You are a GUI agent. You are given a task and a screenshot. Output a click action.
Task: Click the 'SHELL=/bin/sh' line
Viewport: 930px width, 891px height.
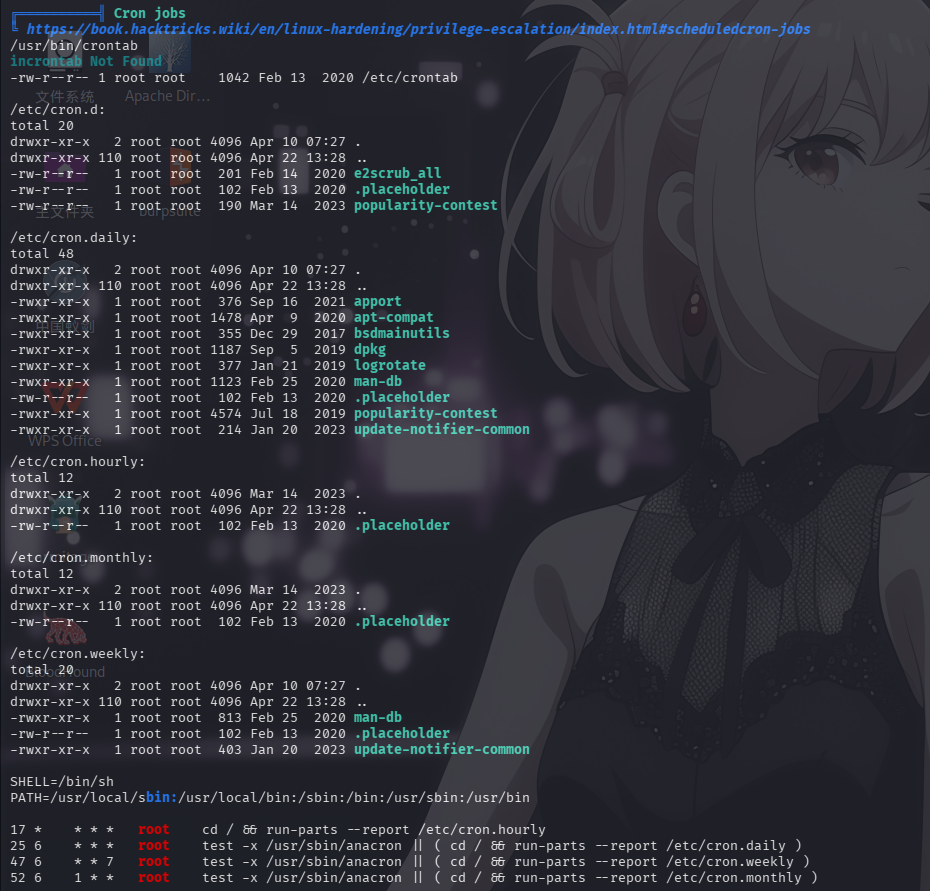[62, 782]
